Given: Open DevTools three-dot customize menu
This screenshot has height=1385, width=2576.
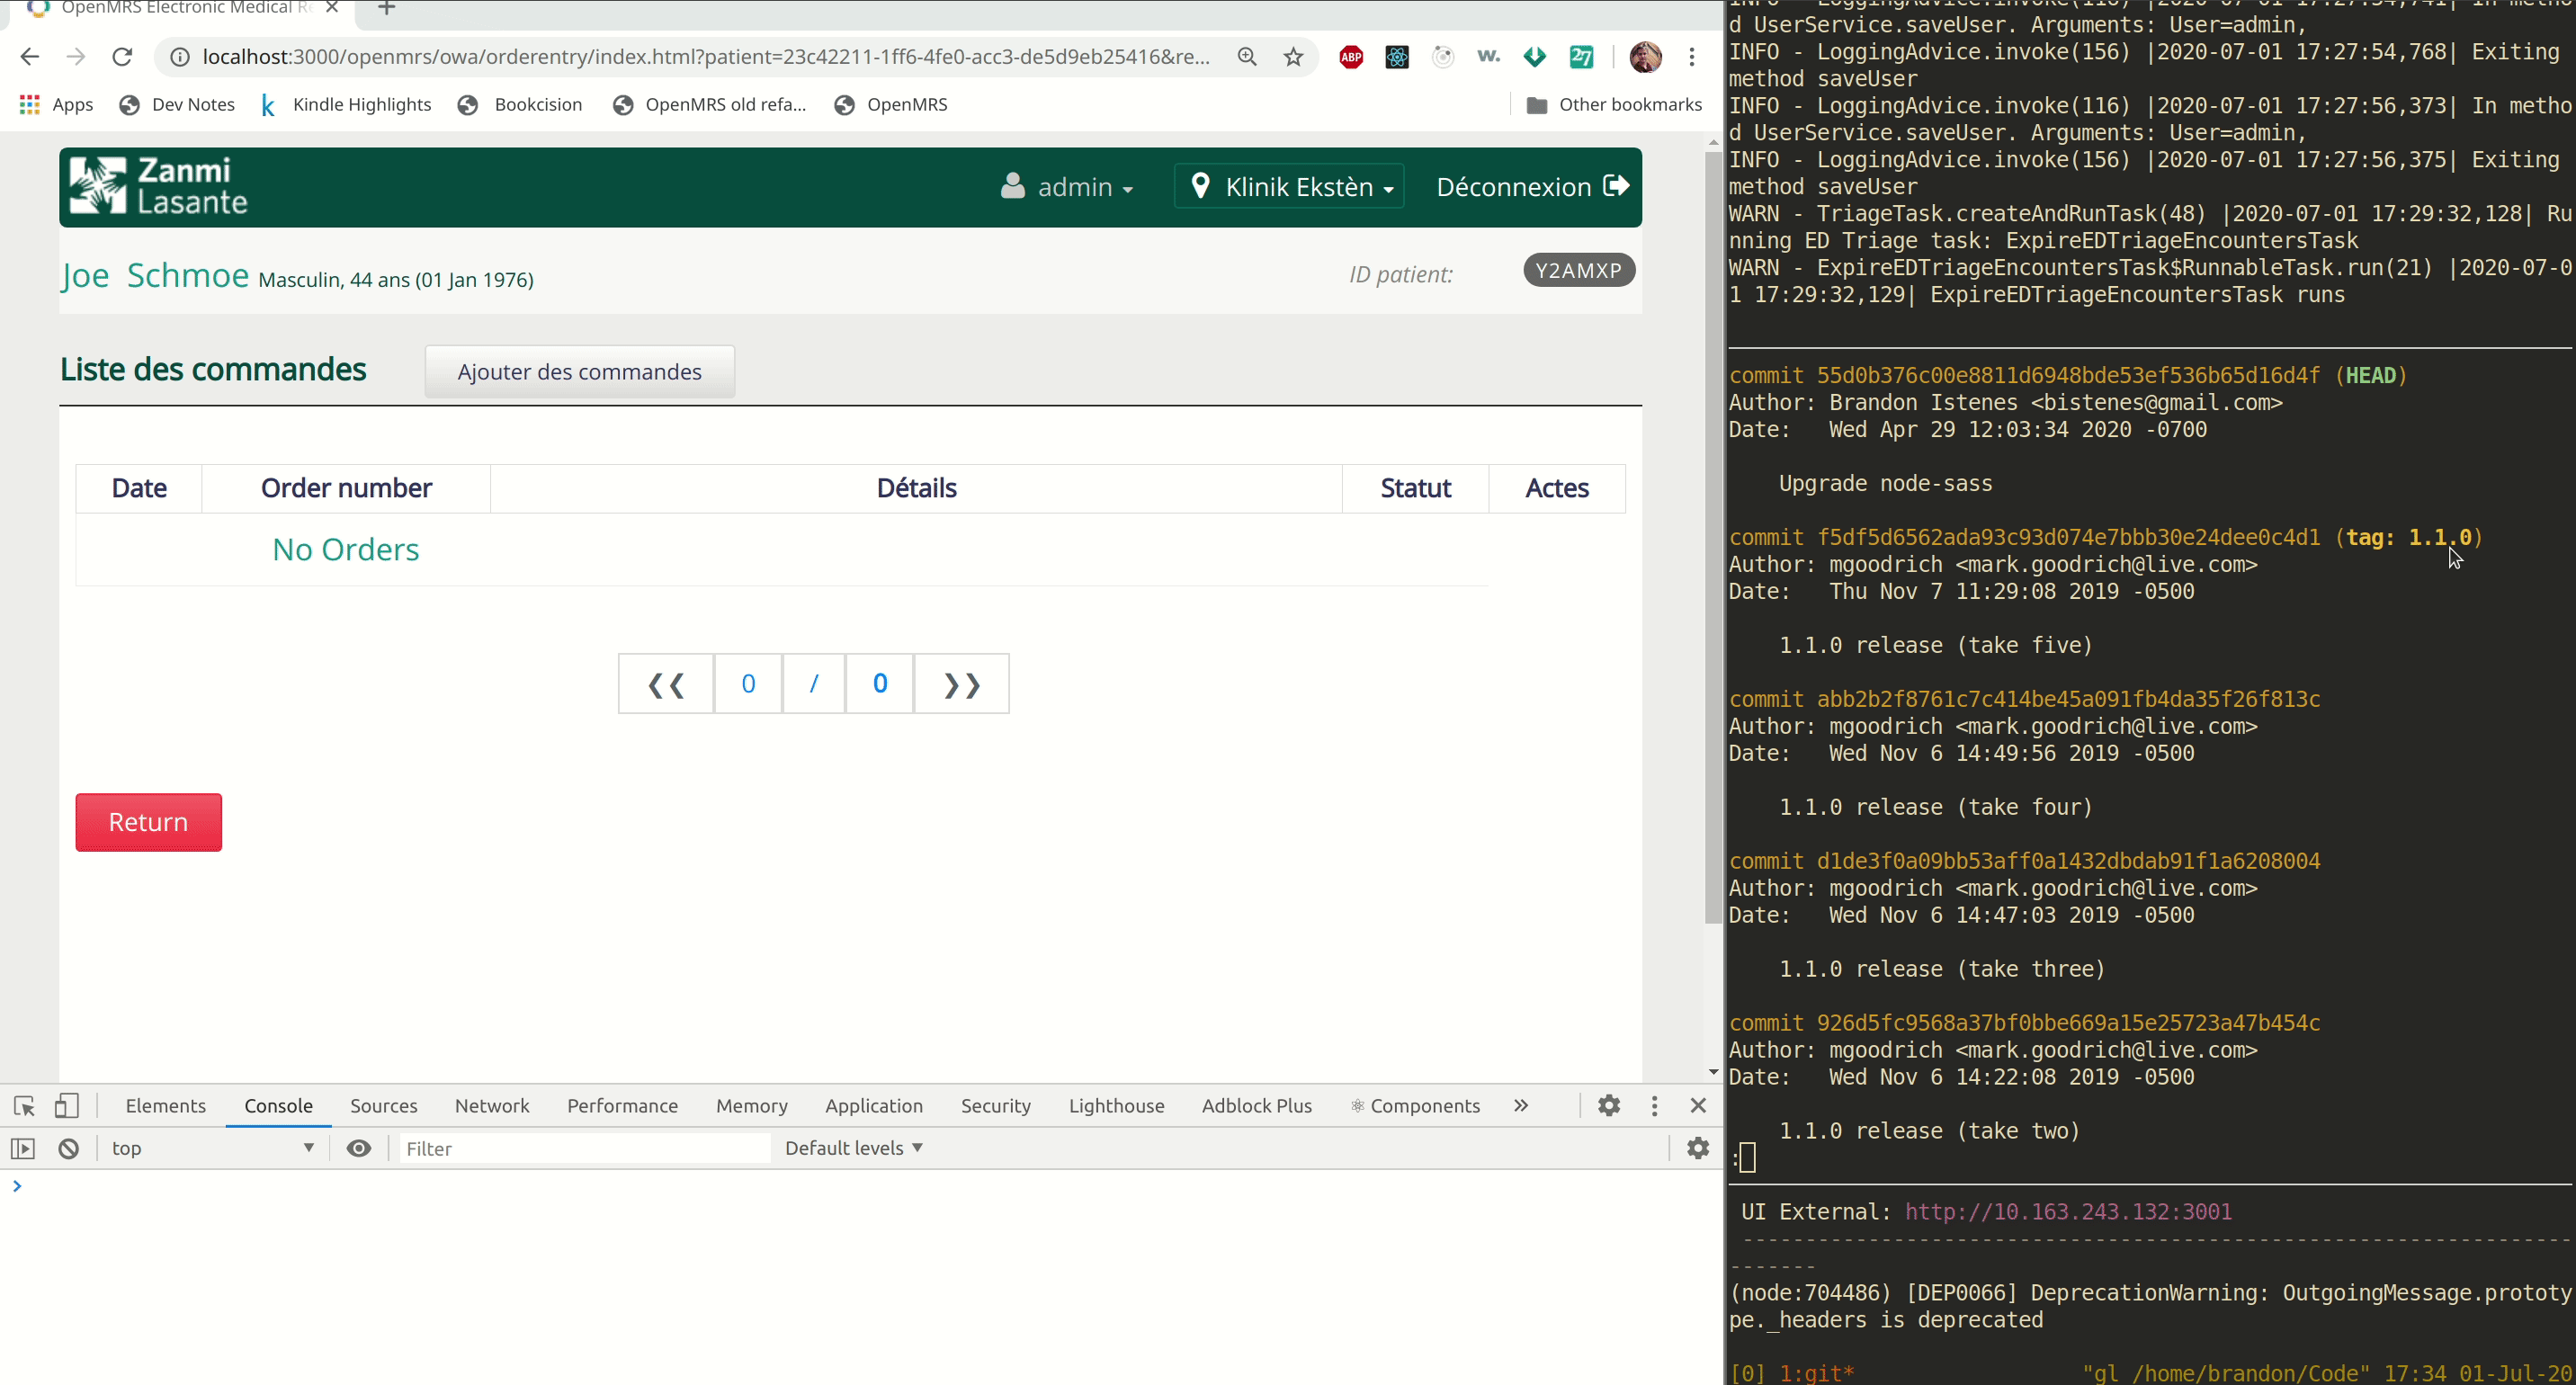Looking at the screenshot, I should tap(1654, 1105).
